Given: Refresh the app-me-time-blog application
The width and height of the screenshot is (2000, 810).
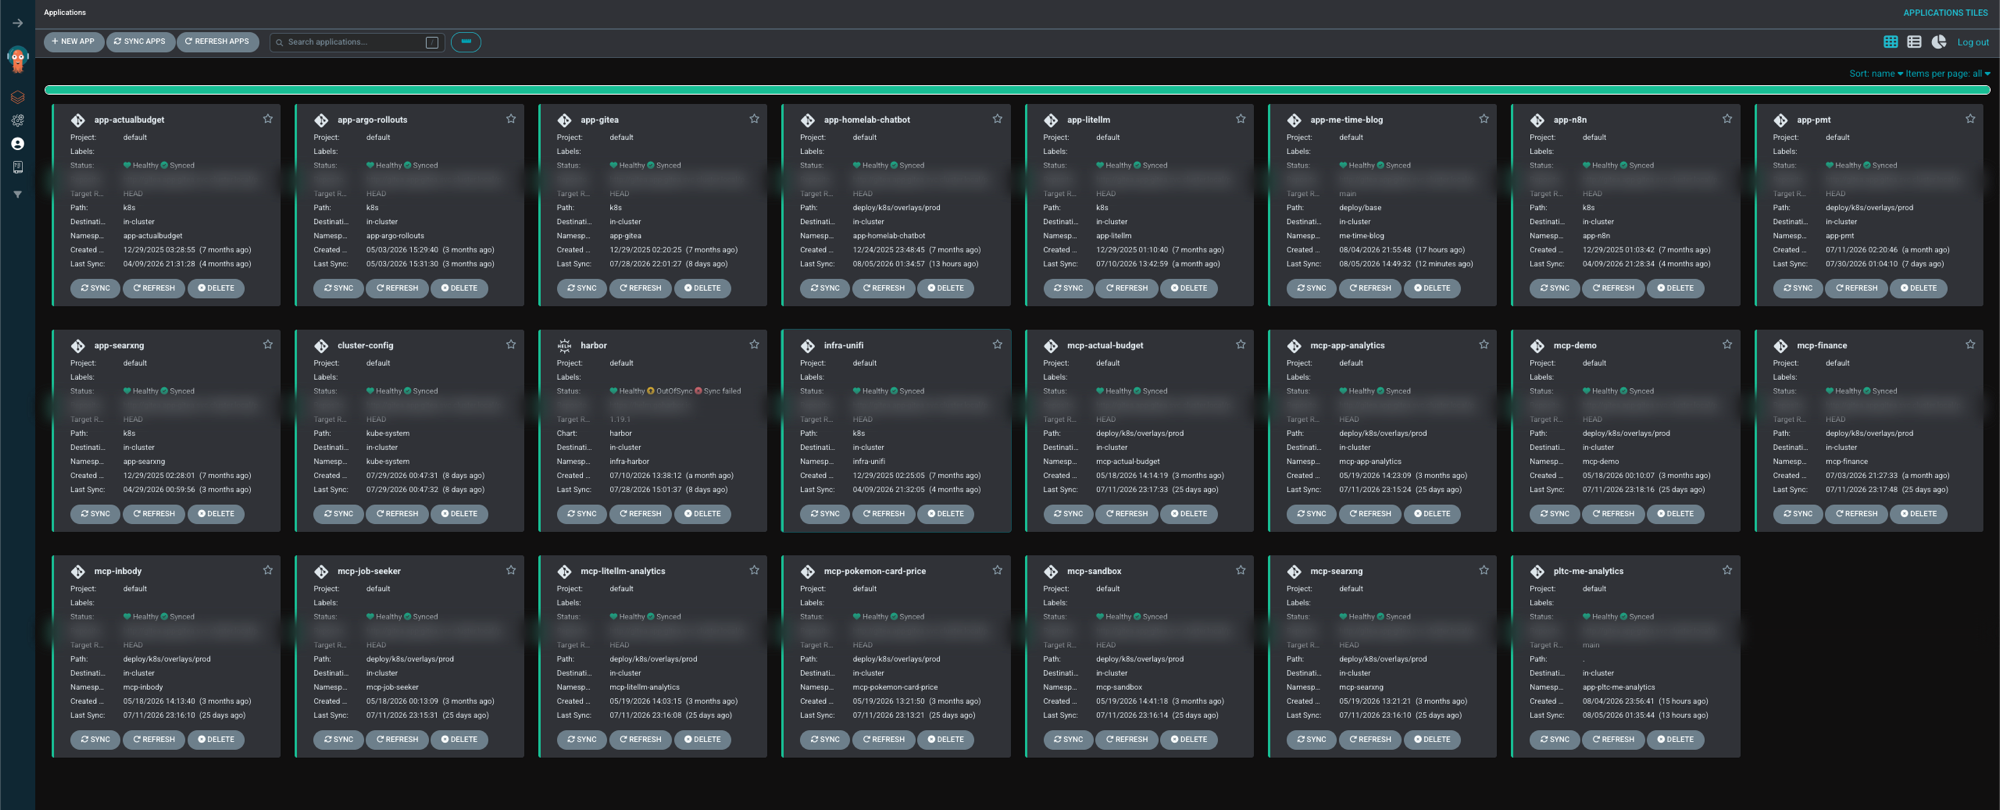Looking at the screenshot, I should pos(1370,288).
